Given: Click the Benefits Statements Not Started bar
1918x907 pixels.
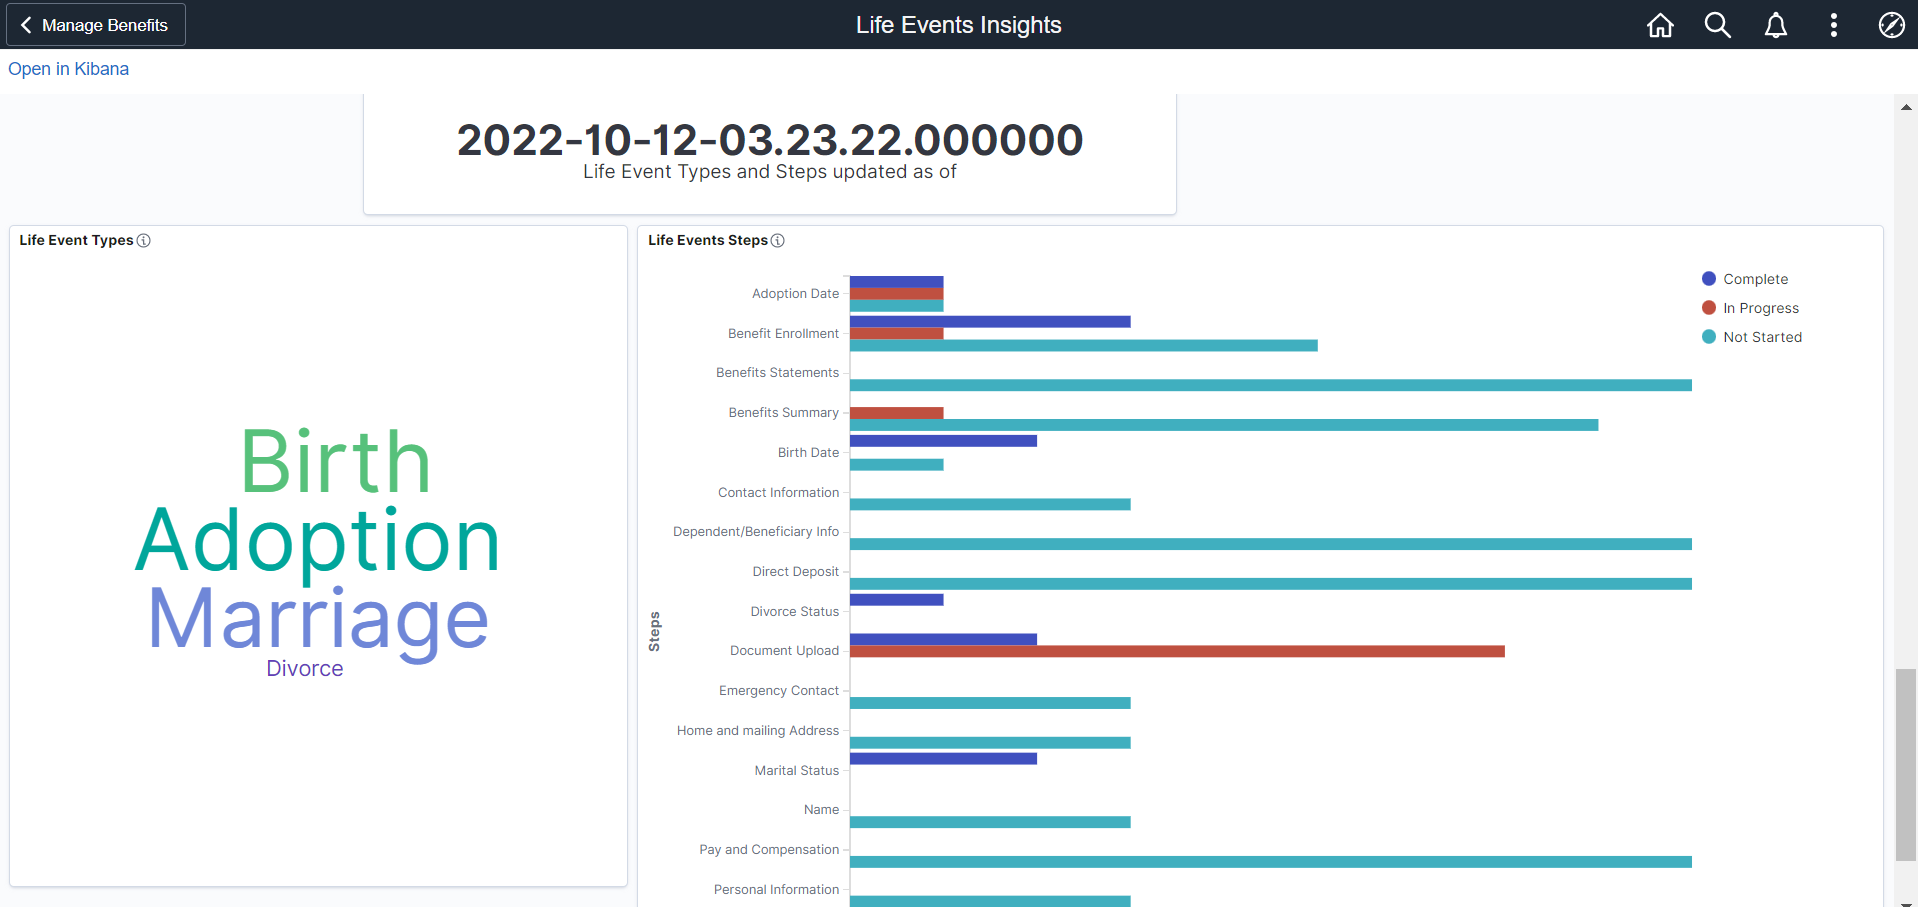Looking at the screenshot, I should coord(1271,385).
